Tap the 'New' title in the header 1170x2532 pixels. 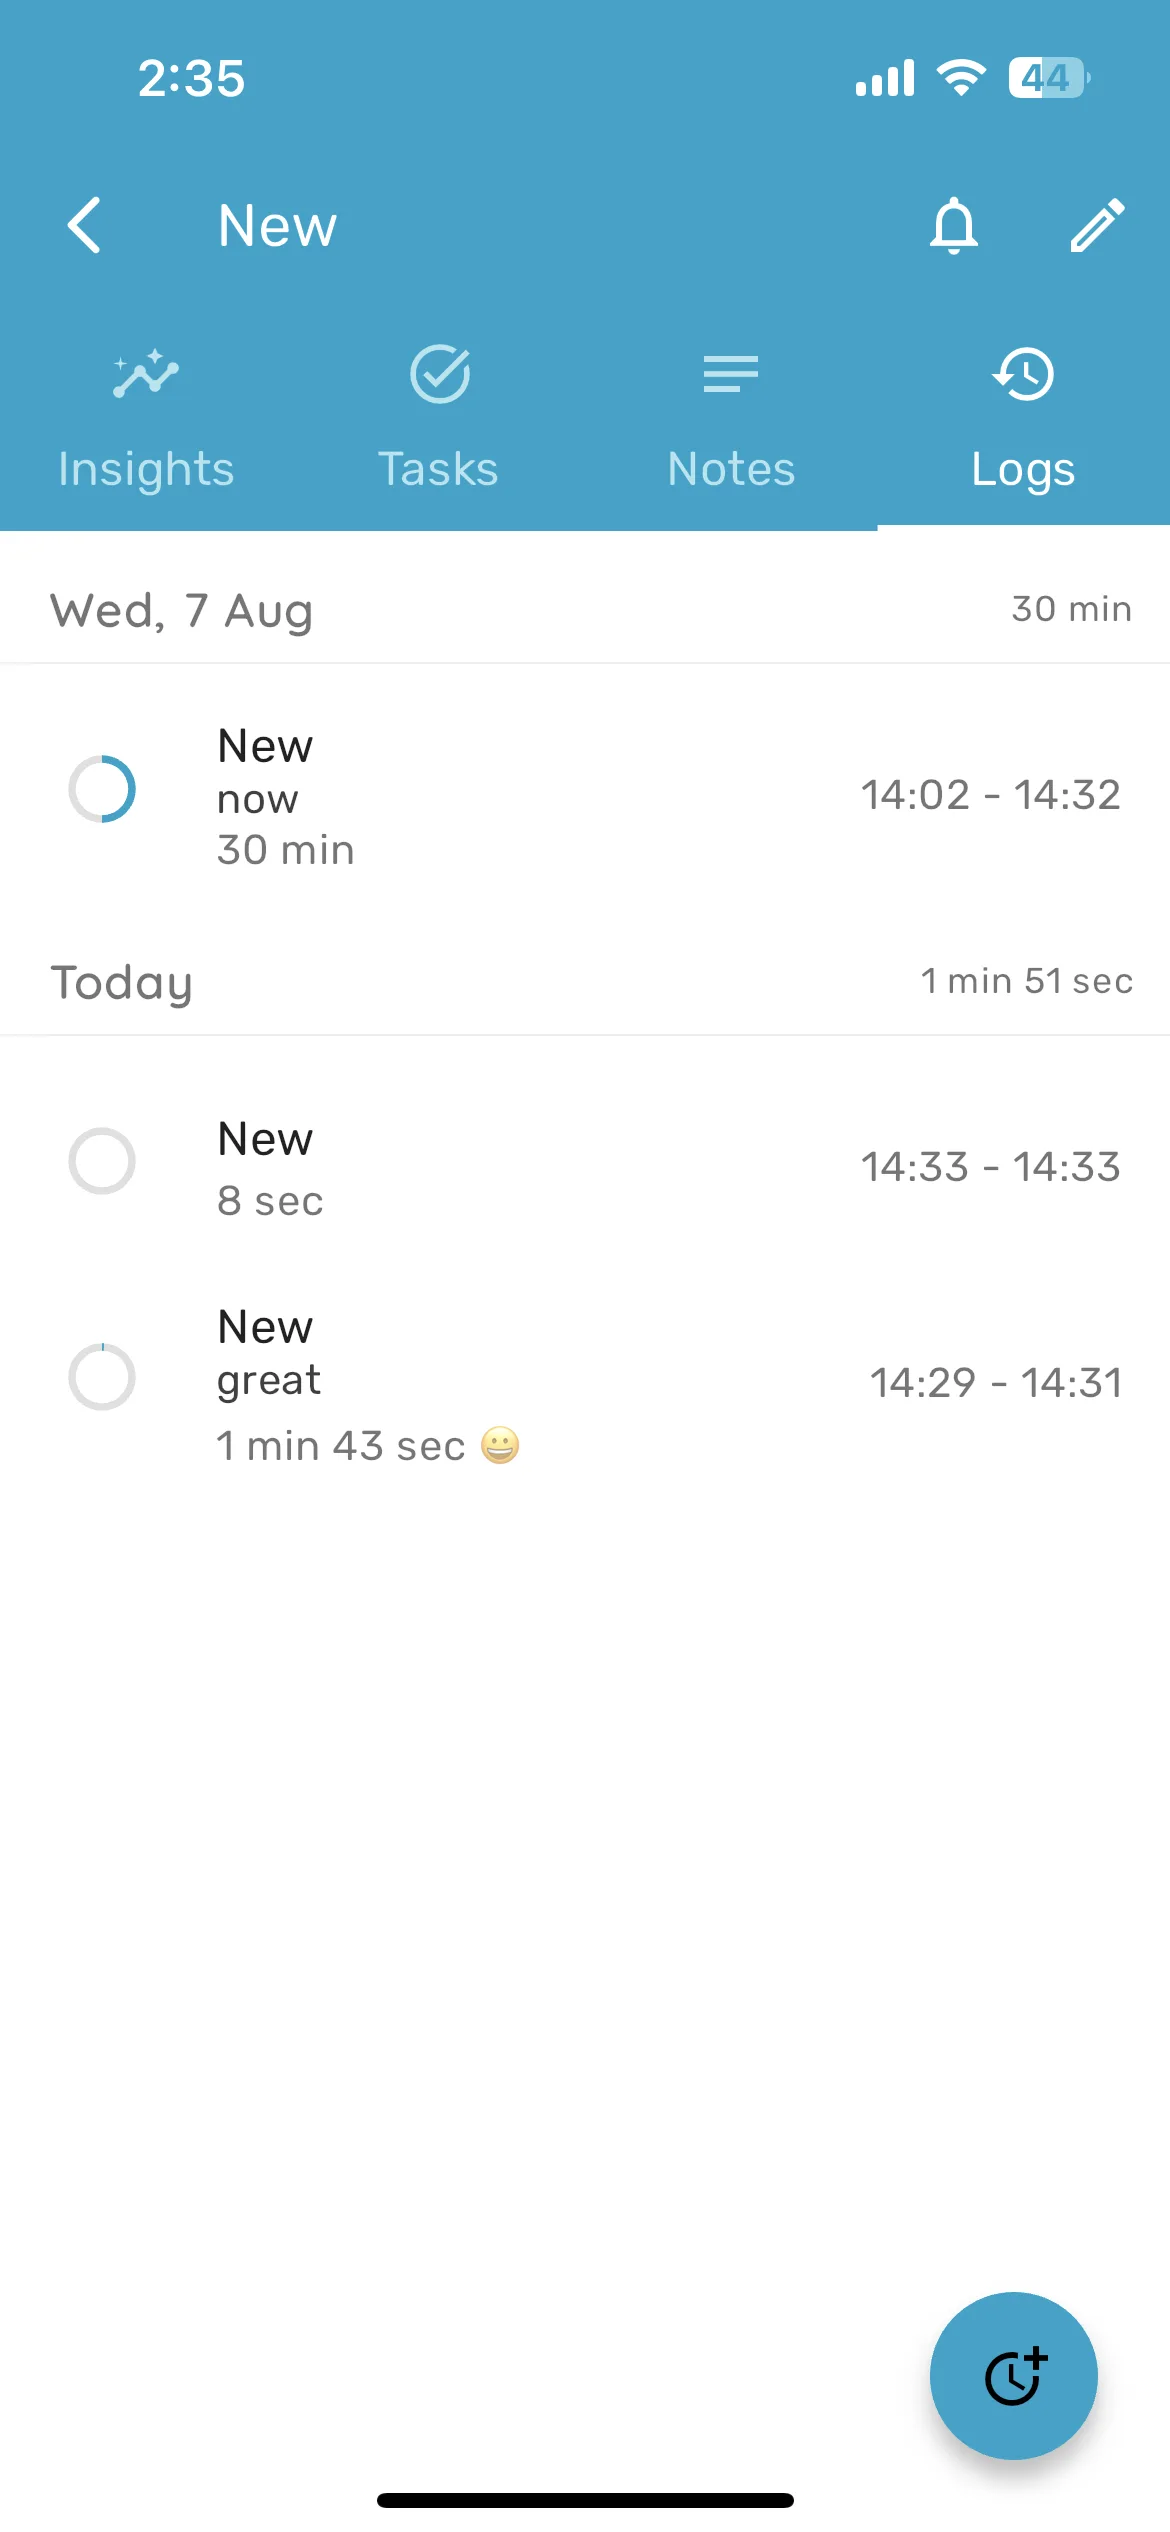pos(277,226)
